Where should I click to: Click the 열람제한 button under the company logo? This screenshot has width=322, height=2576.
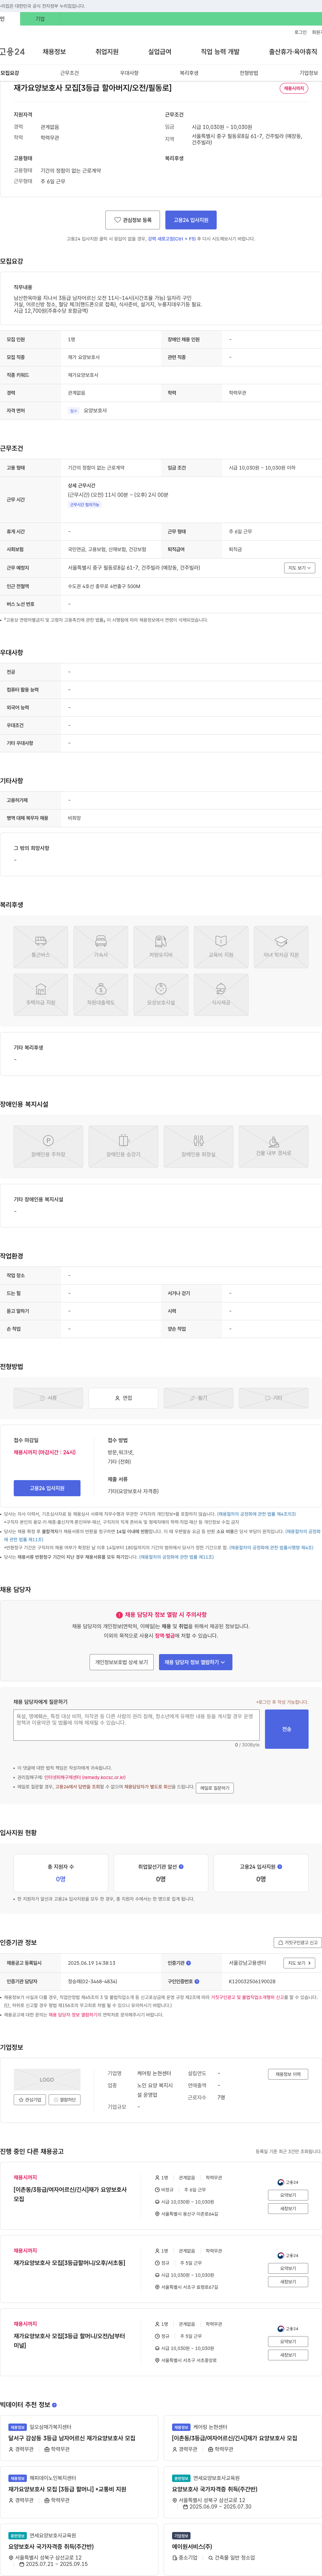coord(65,2100)
